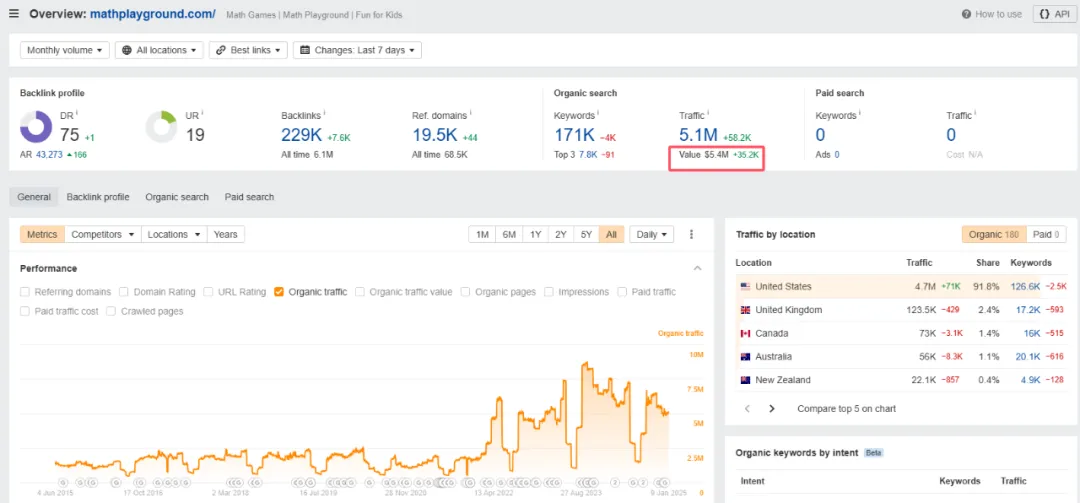Image resolution: width=1080 pixels, height=503 pixels.
Task: Click the New Zealand flag icon
Action: [x=745, y=380]
